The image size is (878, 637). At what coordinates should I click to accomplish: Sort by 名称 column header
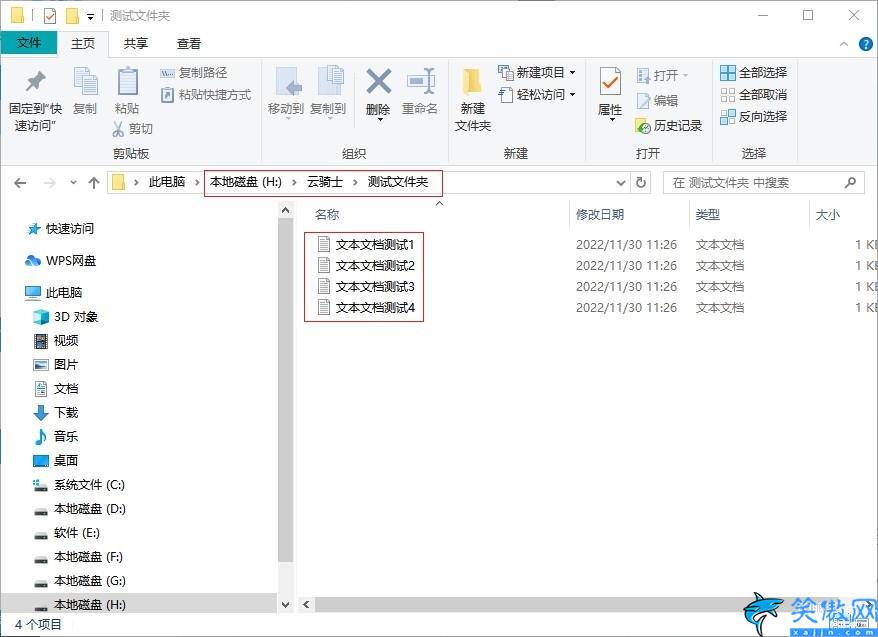point(326,214)
